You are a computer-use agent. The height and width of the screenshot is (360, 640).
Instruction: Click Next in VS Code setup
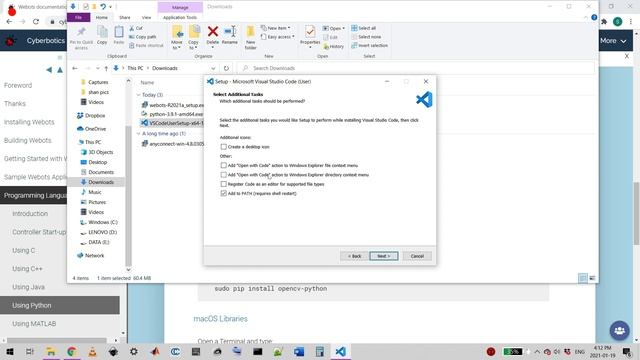[x=384, y=256]
